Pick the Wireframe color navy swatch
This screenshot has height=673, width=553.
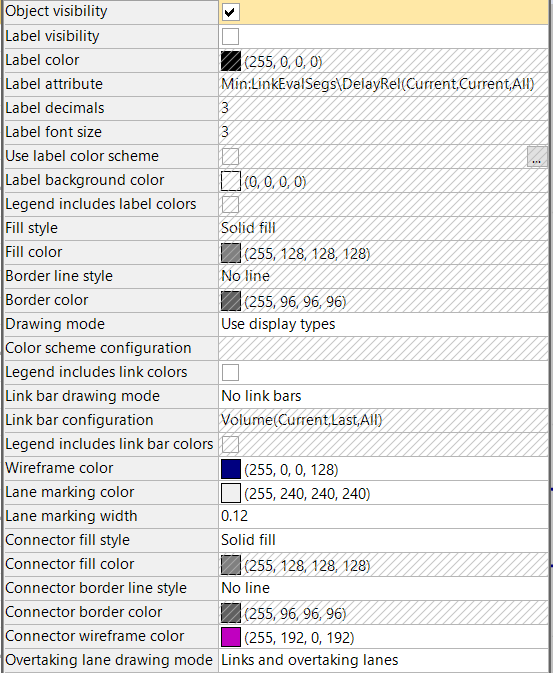231,469
